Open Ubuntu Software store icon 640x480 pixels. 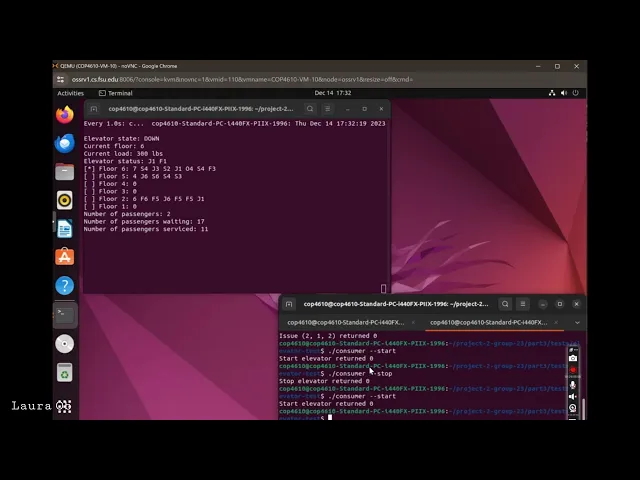(x=64, y=257)
